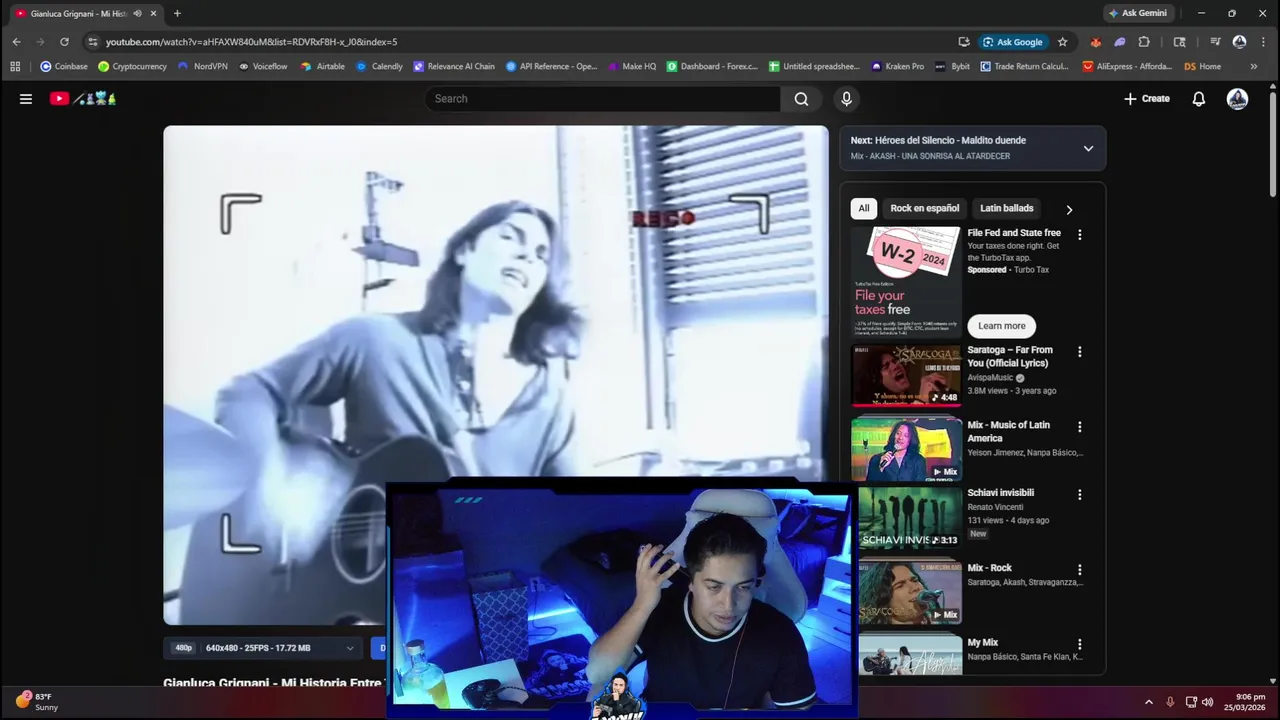Screen dimensions: 1280x720
Task: Expand the Next: Héroes del Silencio playlist panel
Action: [x=1088, y=148]
